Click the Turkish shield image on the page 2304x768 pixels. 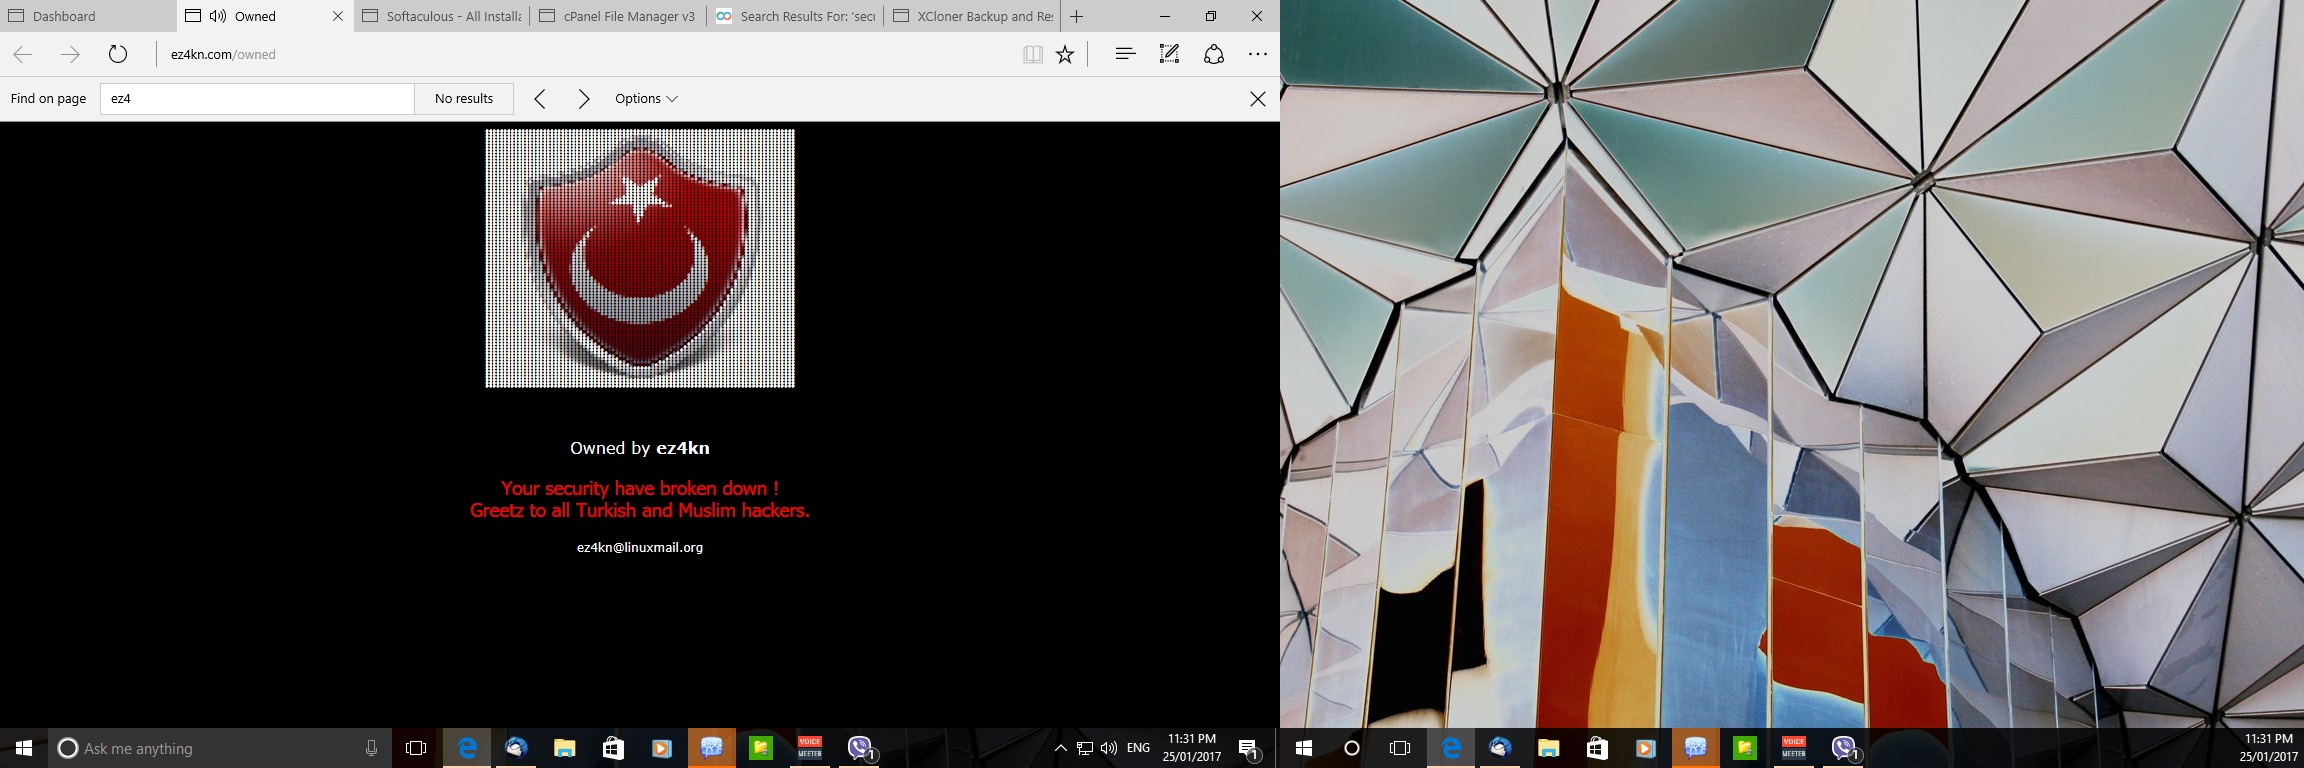coord(640,258)
